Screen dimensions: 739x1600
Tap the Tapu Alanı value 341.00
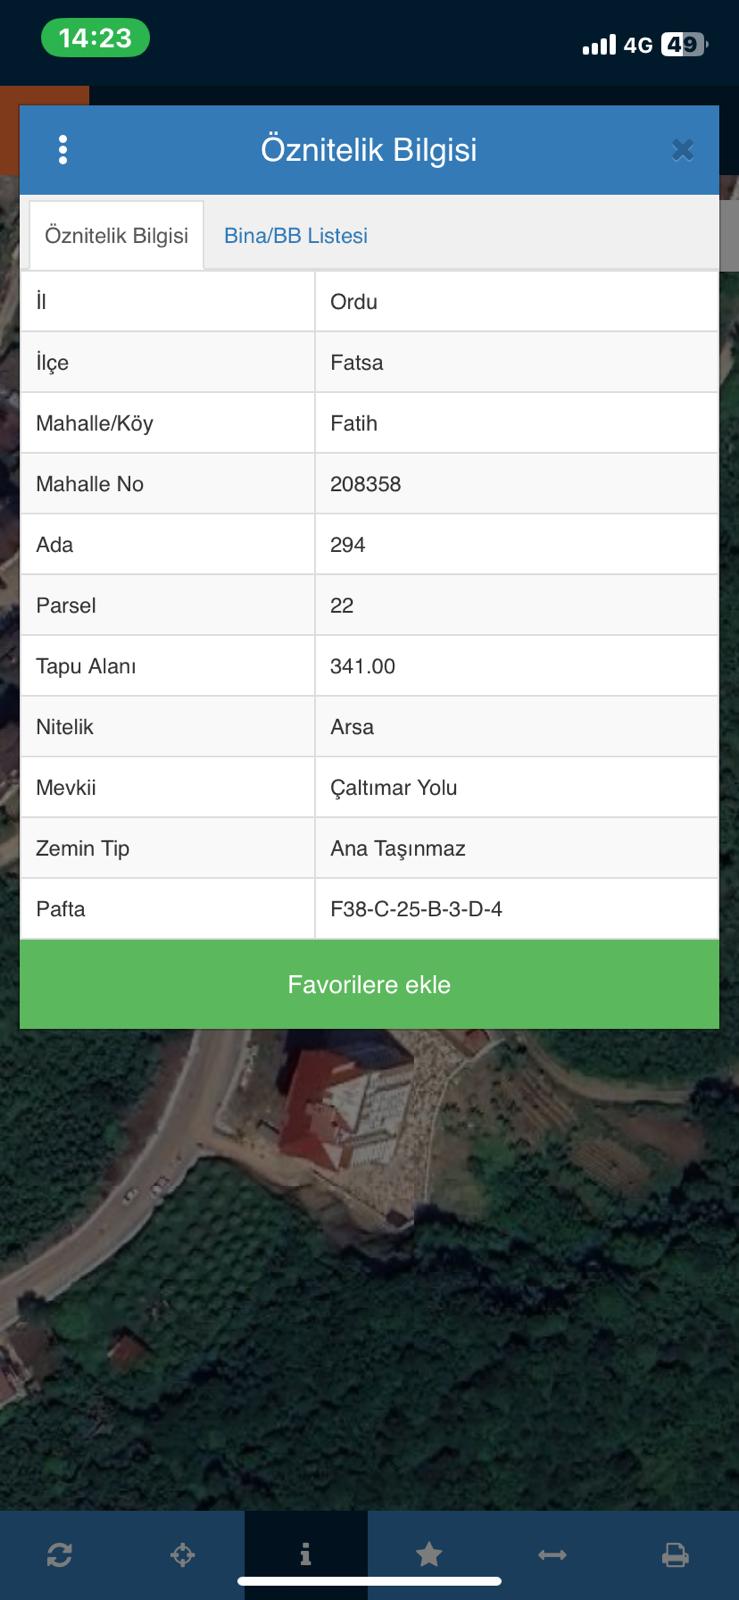(x=362, y=666)
